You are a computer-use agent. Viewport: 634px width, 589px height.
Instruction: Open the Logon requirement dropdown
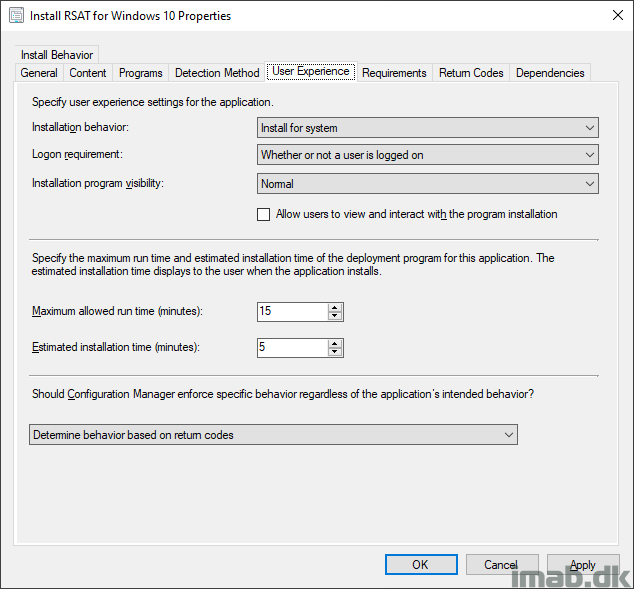pyautogui.click(x=428, y=155)
